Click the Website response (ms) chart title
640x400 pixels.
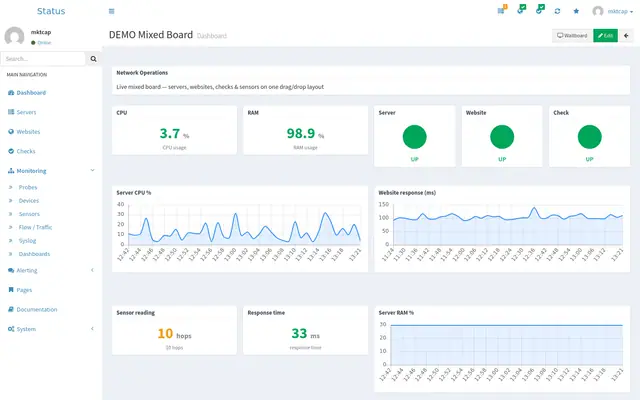pos(407,193)
